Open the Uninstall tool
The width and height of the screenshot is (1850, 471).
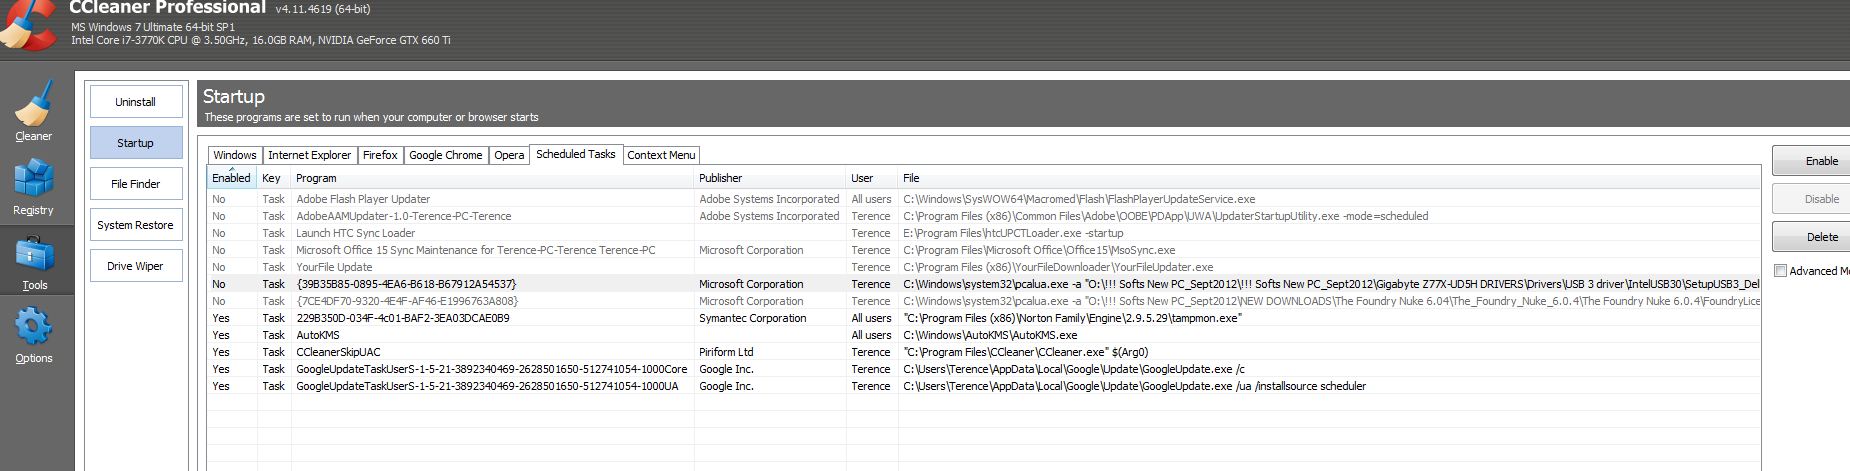tap(136, 102)
